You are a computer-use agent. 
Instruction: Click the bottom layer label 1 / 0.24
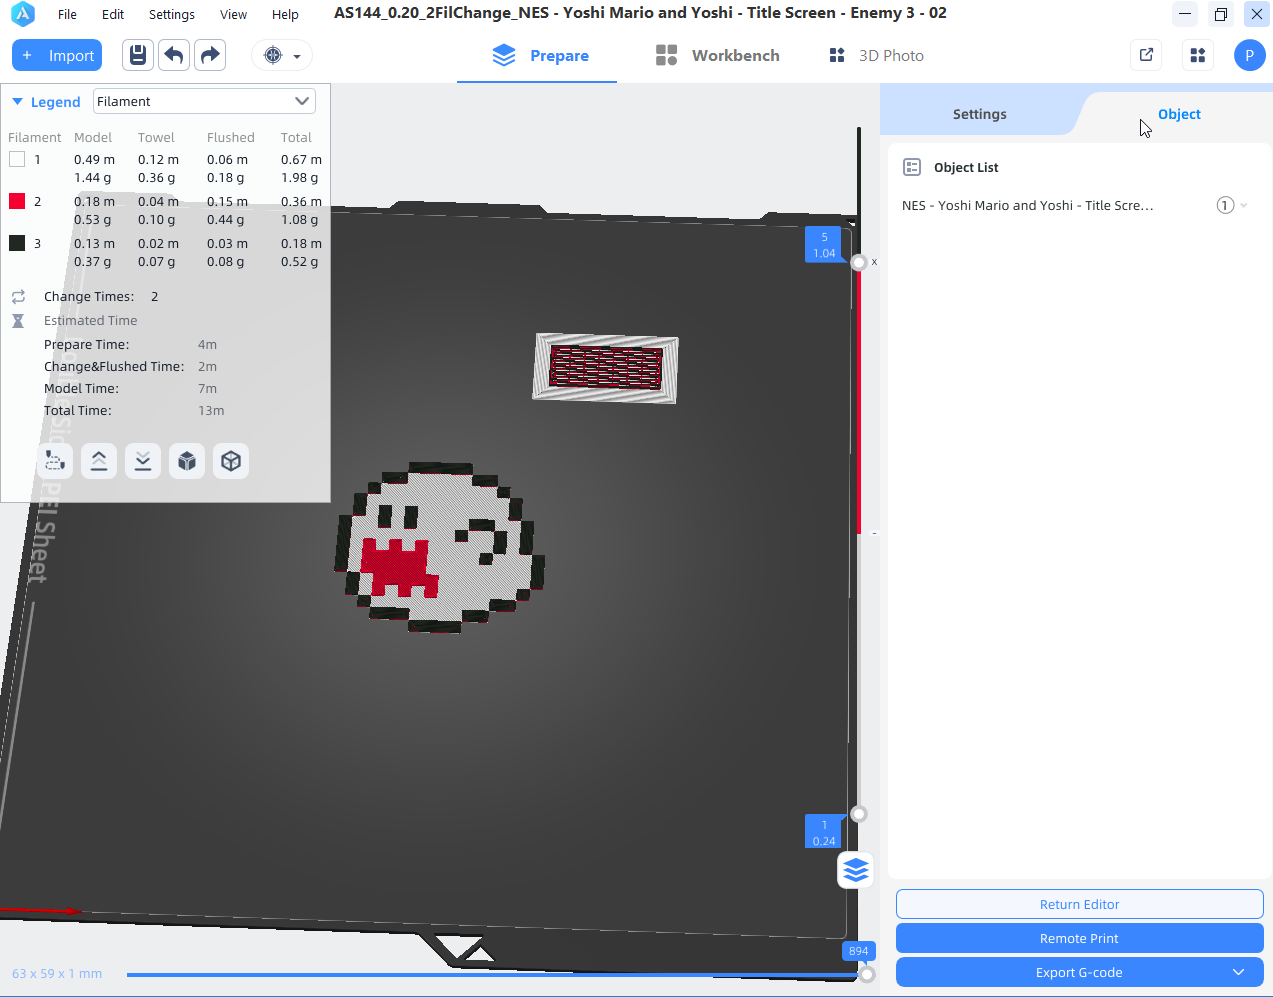tap(824, 832)
